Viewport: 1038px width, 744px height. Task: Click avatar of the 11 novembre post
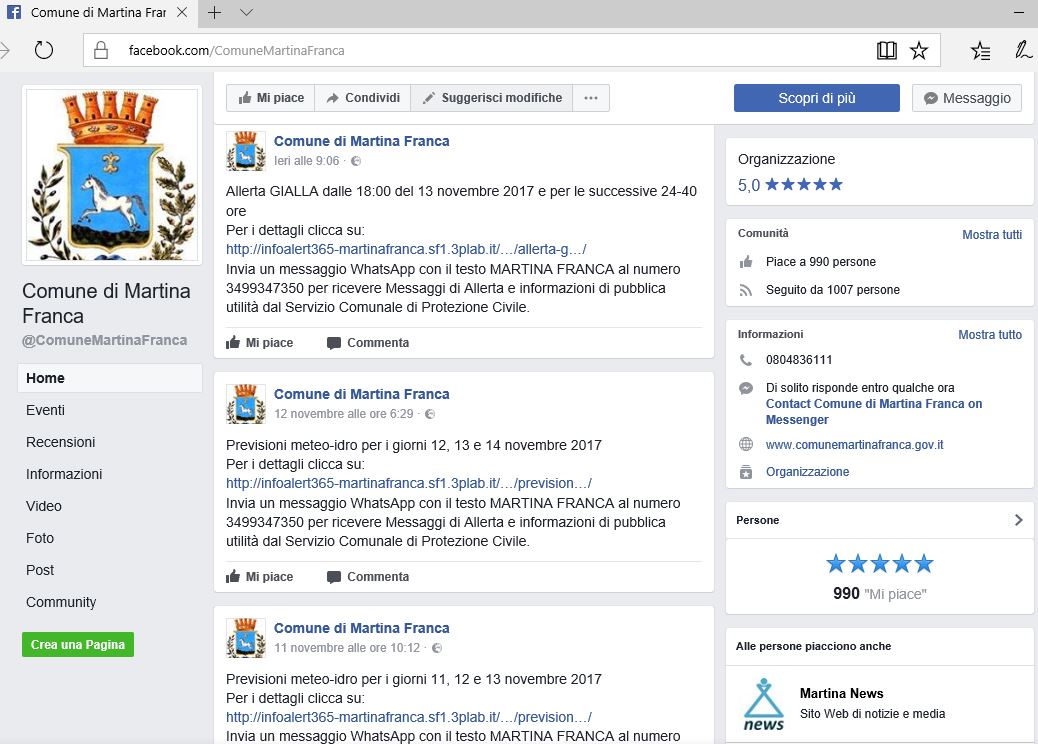pyautogui.click(x=246, y=638)
